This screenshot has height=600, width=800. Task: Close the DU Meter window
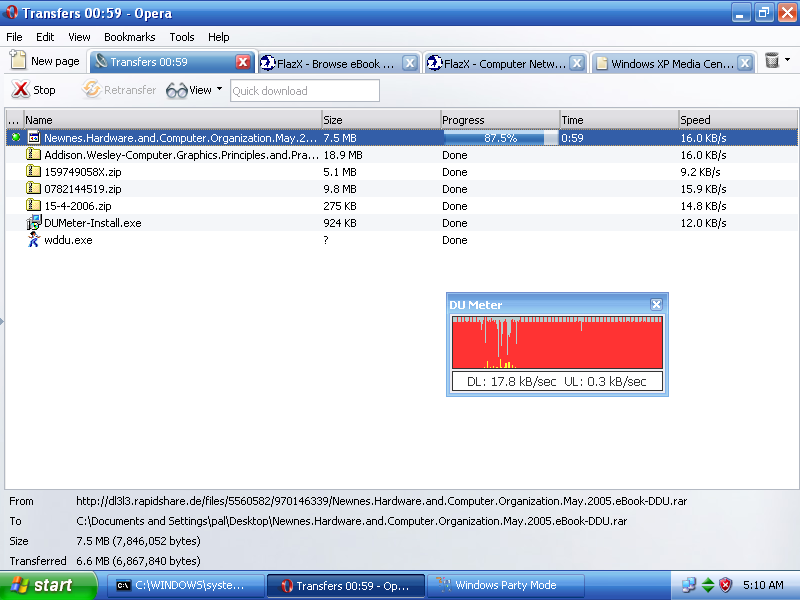point(656,305)
